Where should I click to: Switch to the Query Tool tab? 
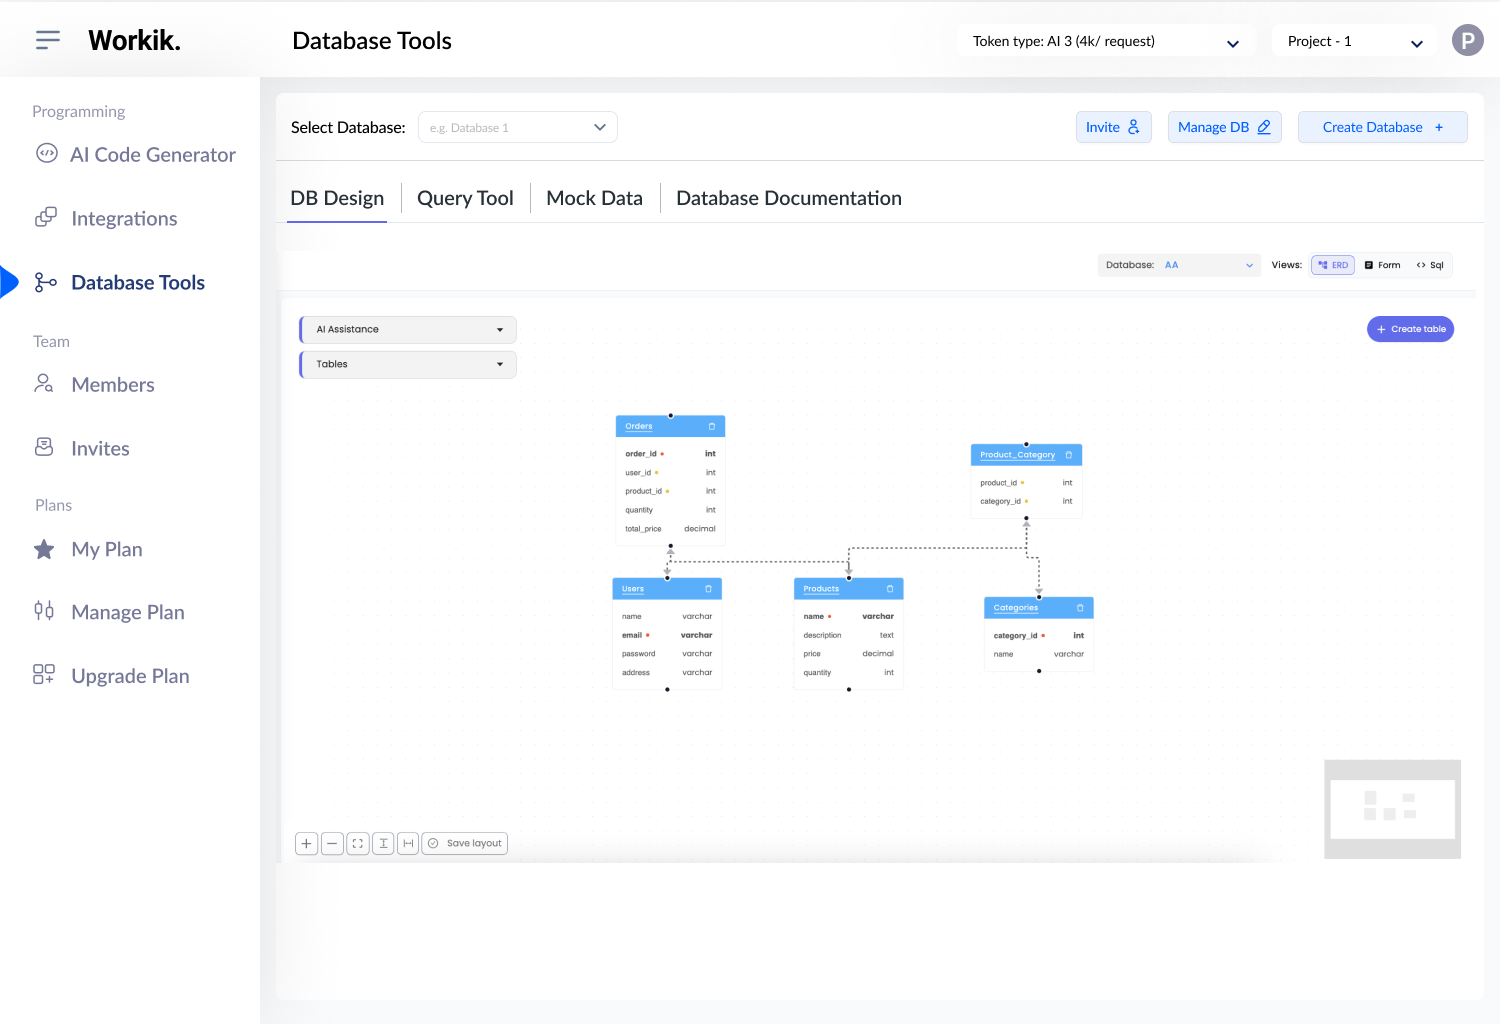coord(465,197)
